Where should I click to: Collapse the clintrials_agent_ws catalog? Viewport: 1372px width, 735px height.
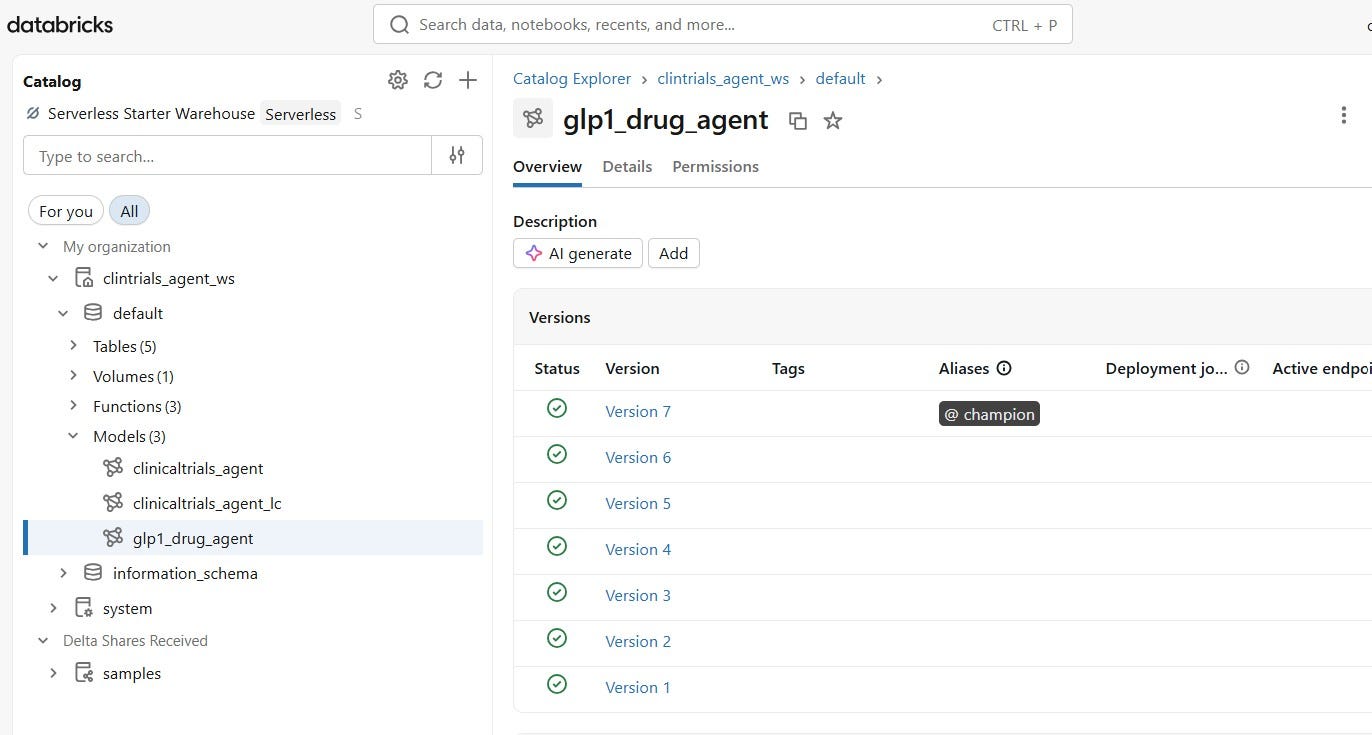(x=53, y=278)
